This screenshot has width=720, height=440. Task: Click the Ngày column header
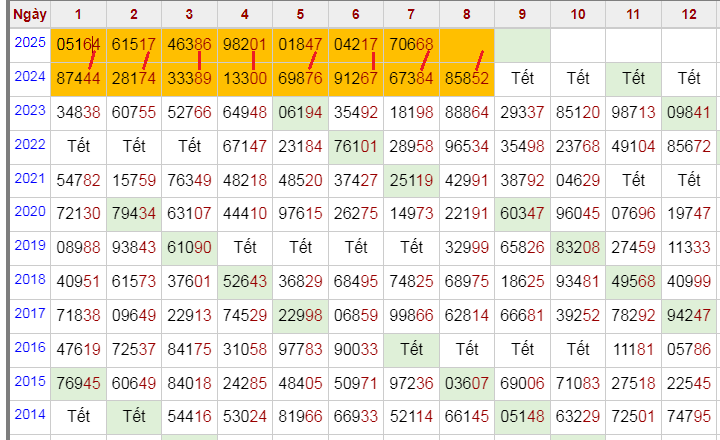(26, 14)
